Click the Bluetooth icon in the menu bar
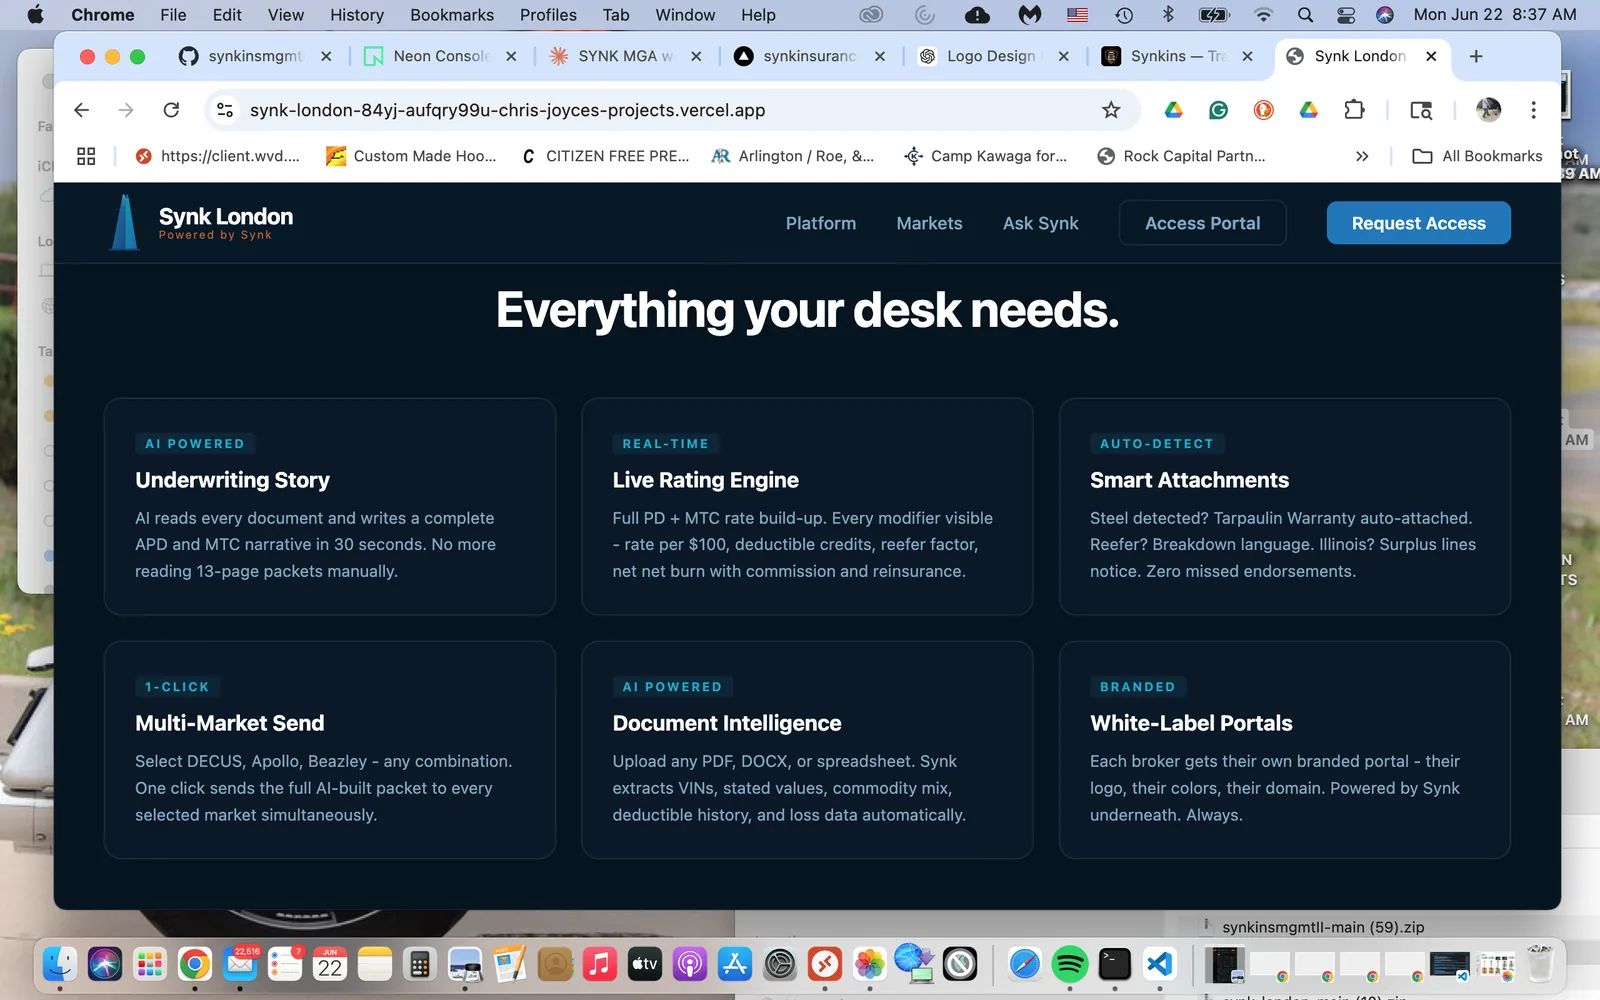This screenshot has height=1000, width=1600. pos(1167,15)
